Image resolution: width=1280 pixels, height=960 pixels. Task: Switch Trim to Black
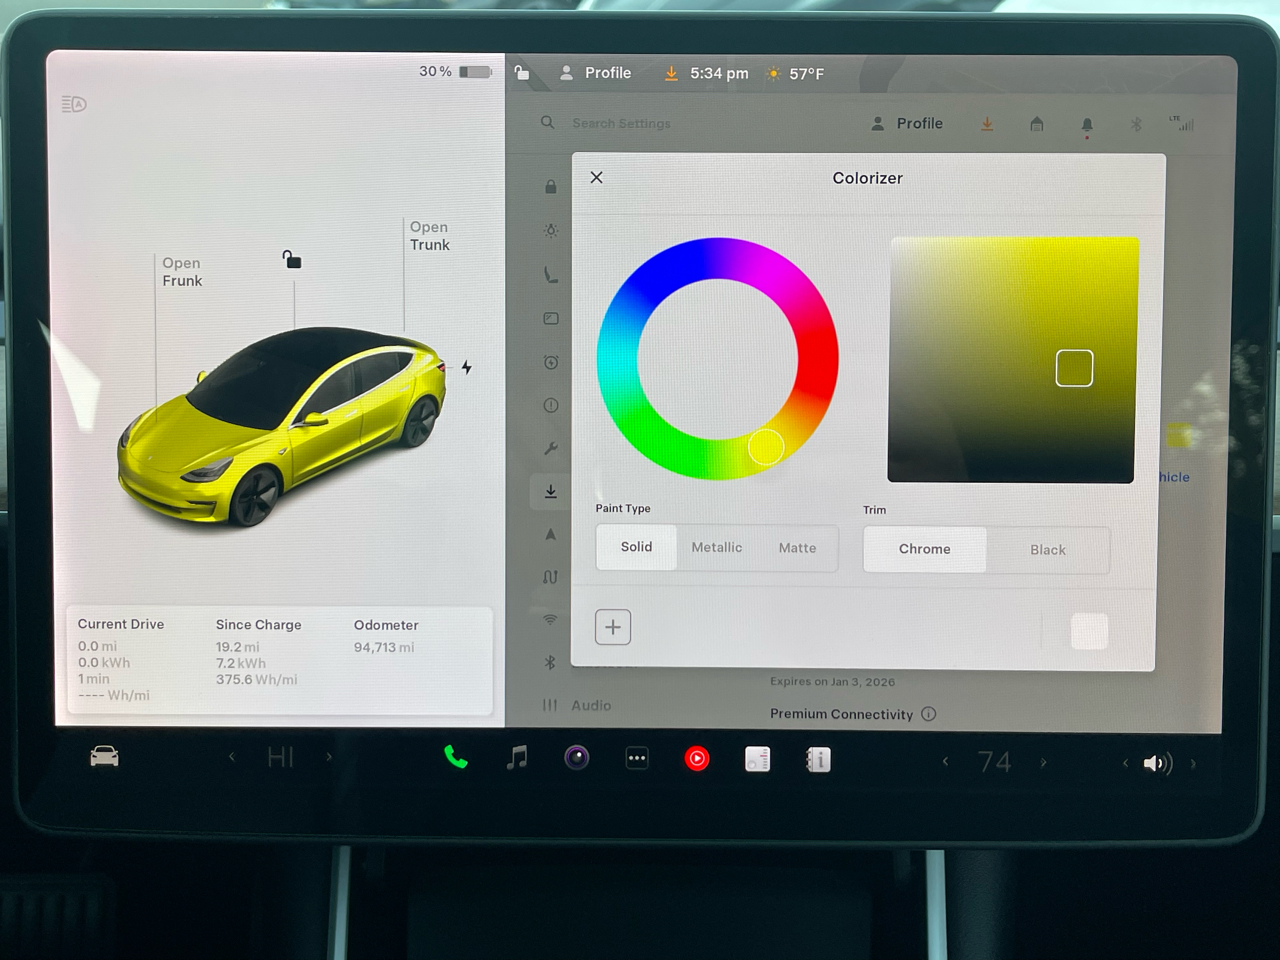(x=1047, y=550)
